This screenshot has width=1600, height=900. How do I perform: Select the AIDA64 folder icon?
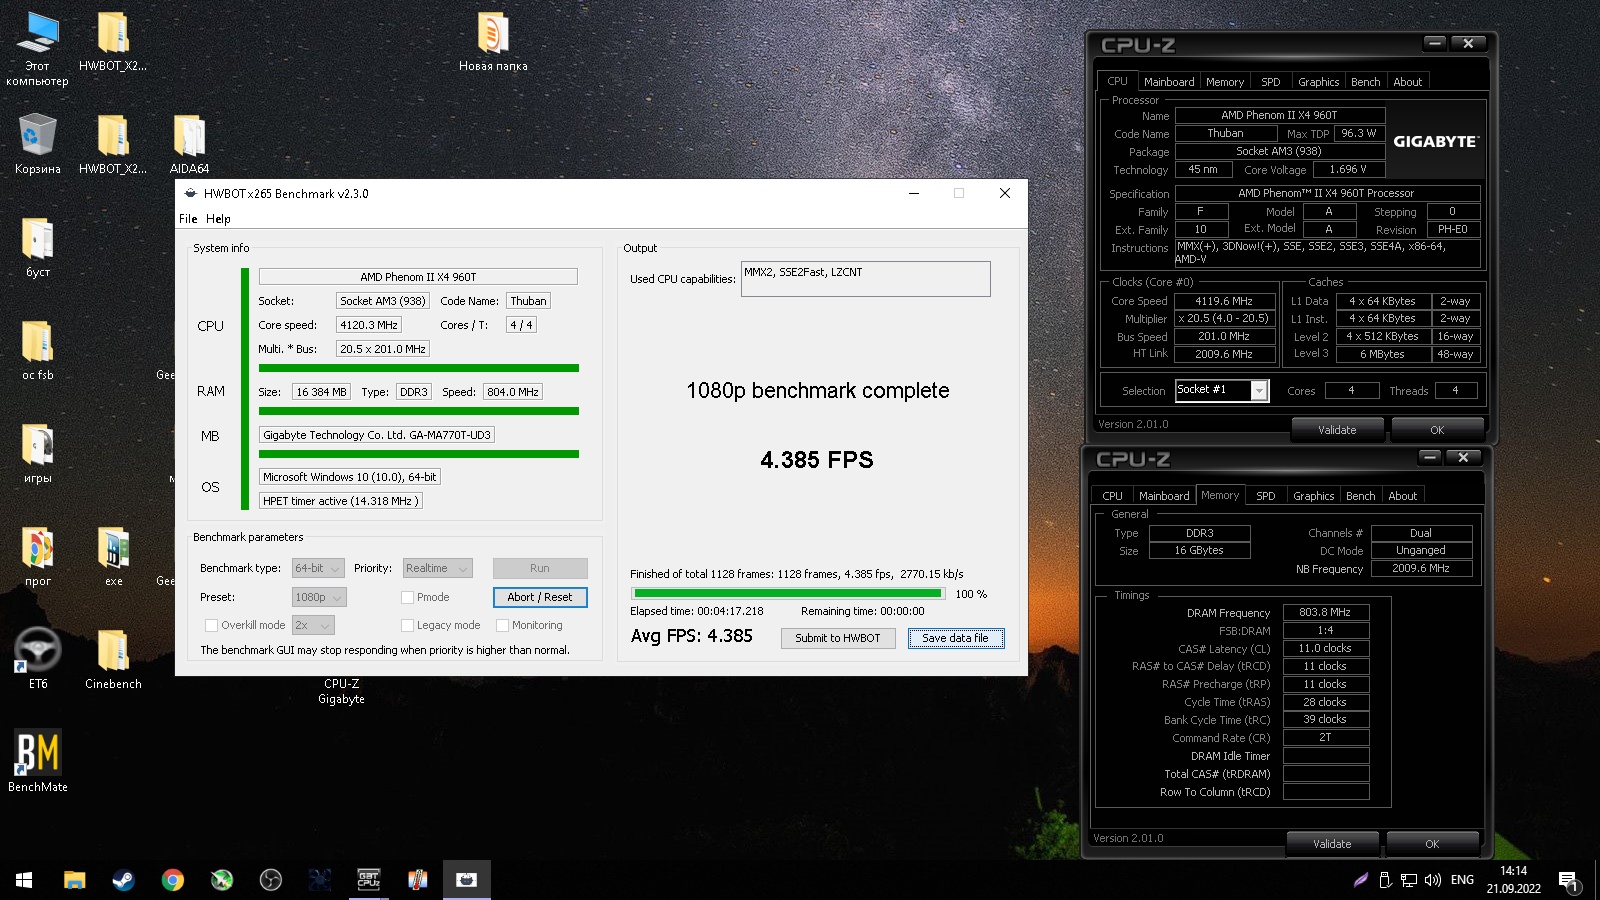[189, 145]
